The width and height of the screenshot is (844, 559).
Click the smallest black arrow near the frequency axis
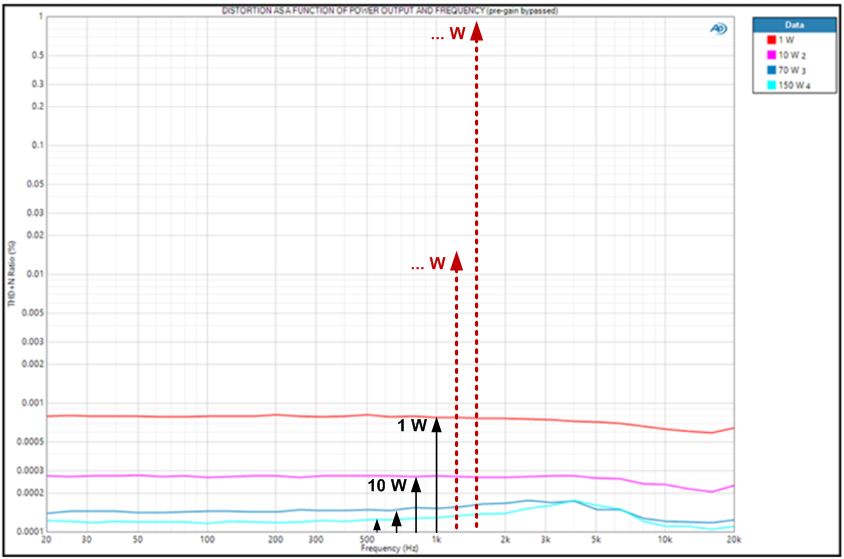[376, 524]
